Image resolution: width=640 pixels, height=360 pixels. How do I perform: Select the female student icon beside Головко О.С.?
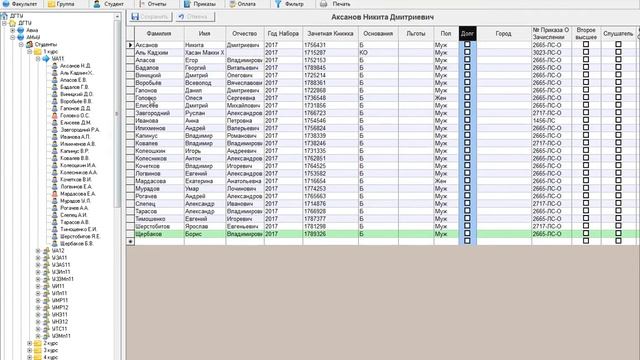tap(54, 116)
